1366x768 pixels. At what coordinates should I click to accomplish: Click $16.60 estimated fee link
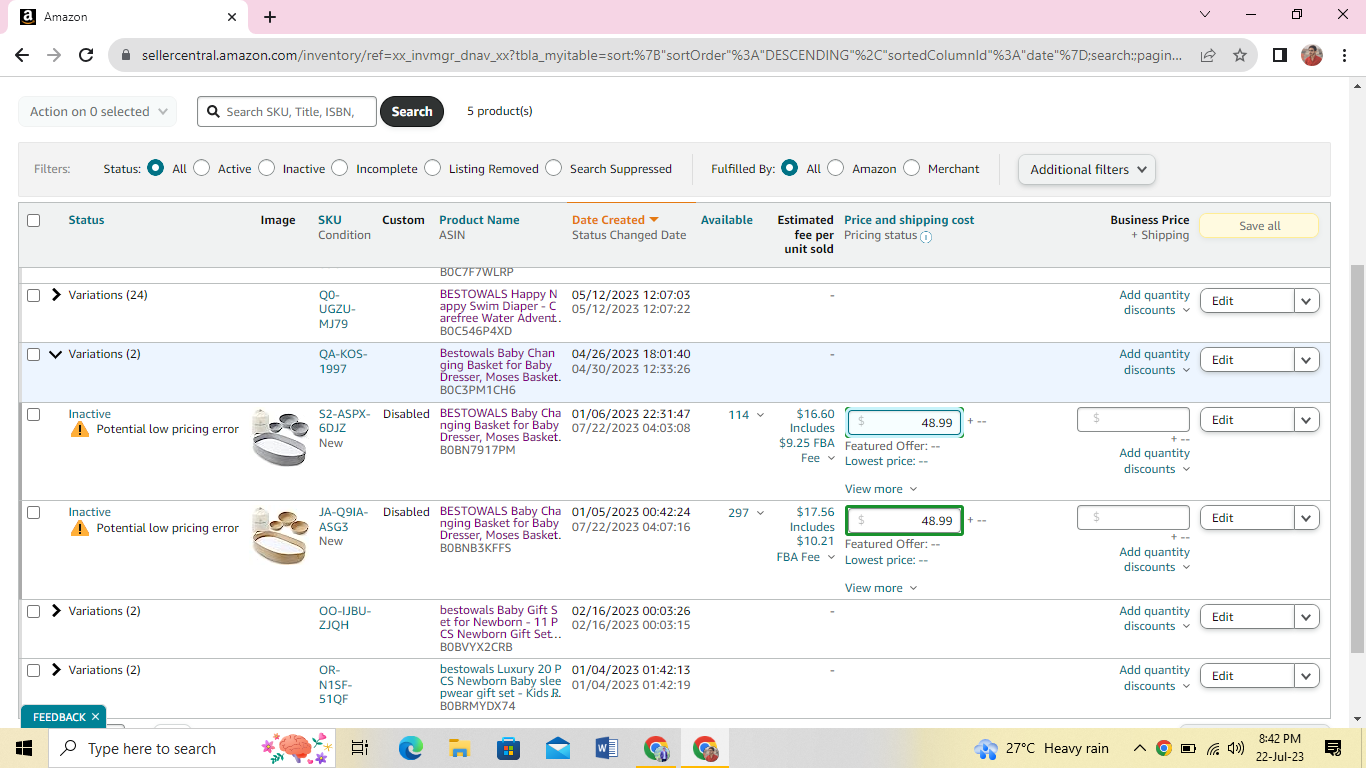[x=815, y=414]
